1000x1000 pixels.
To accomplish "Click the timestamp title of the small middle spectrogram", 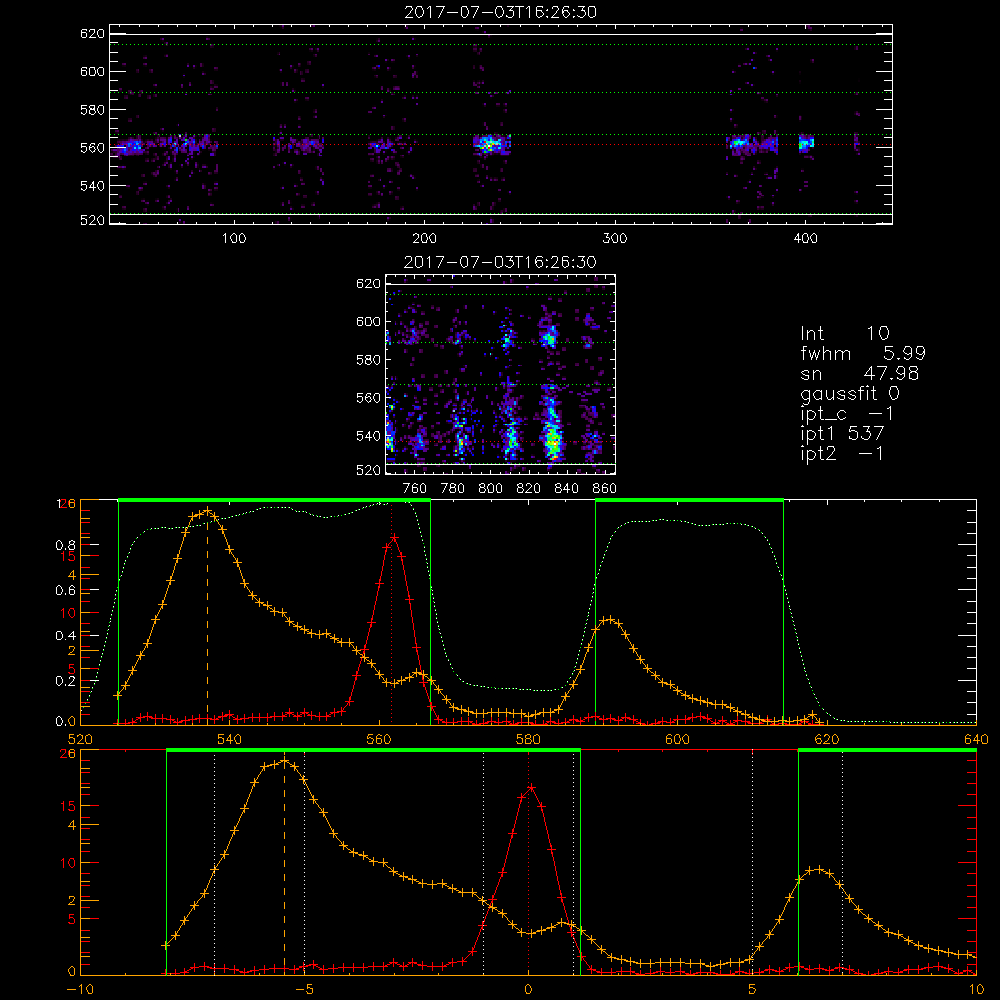I will pos(501,262).
